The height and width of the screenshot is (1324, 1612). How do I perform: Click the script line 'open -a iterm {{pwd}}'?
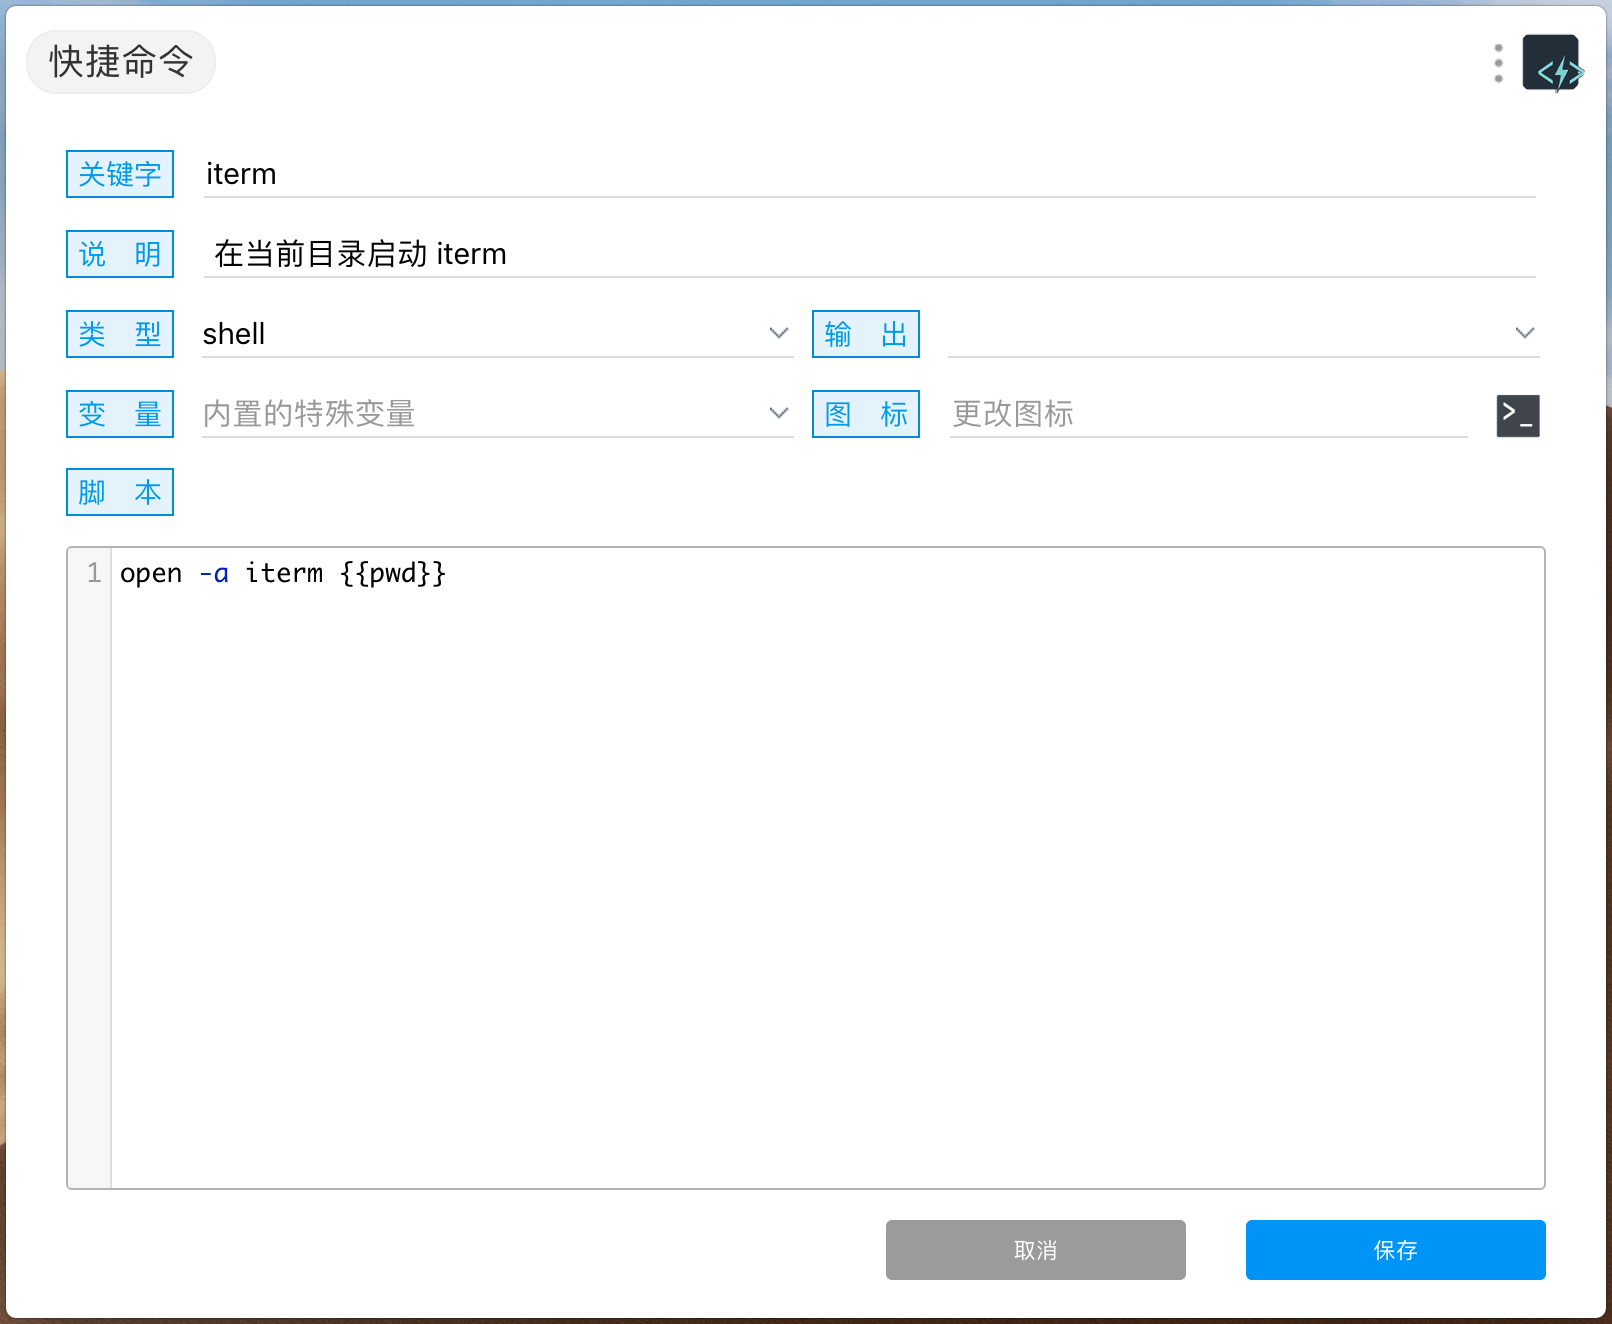283,573
